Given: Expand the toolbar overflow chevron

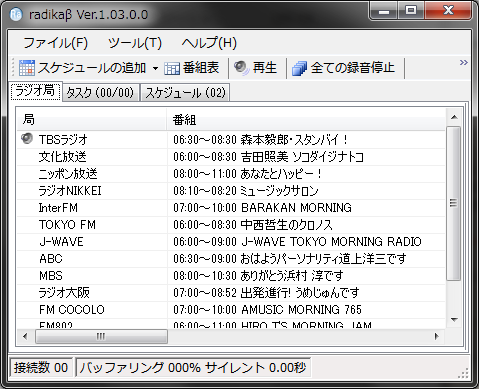Looking at the screenshot, I should tap(463, 62).
